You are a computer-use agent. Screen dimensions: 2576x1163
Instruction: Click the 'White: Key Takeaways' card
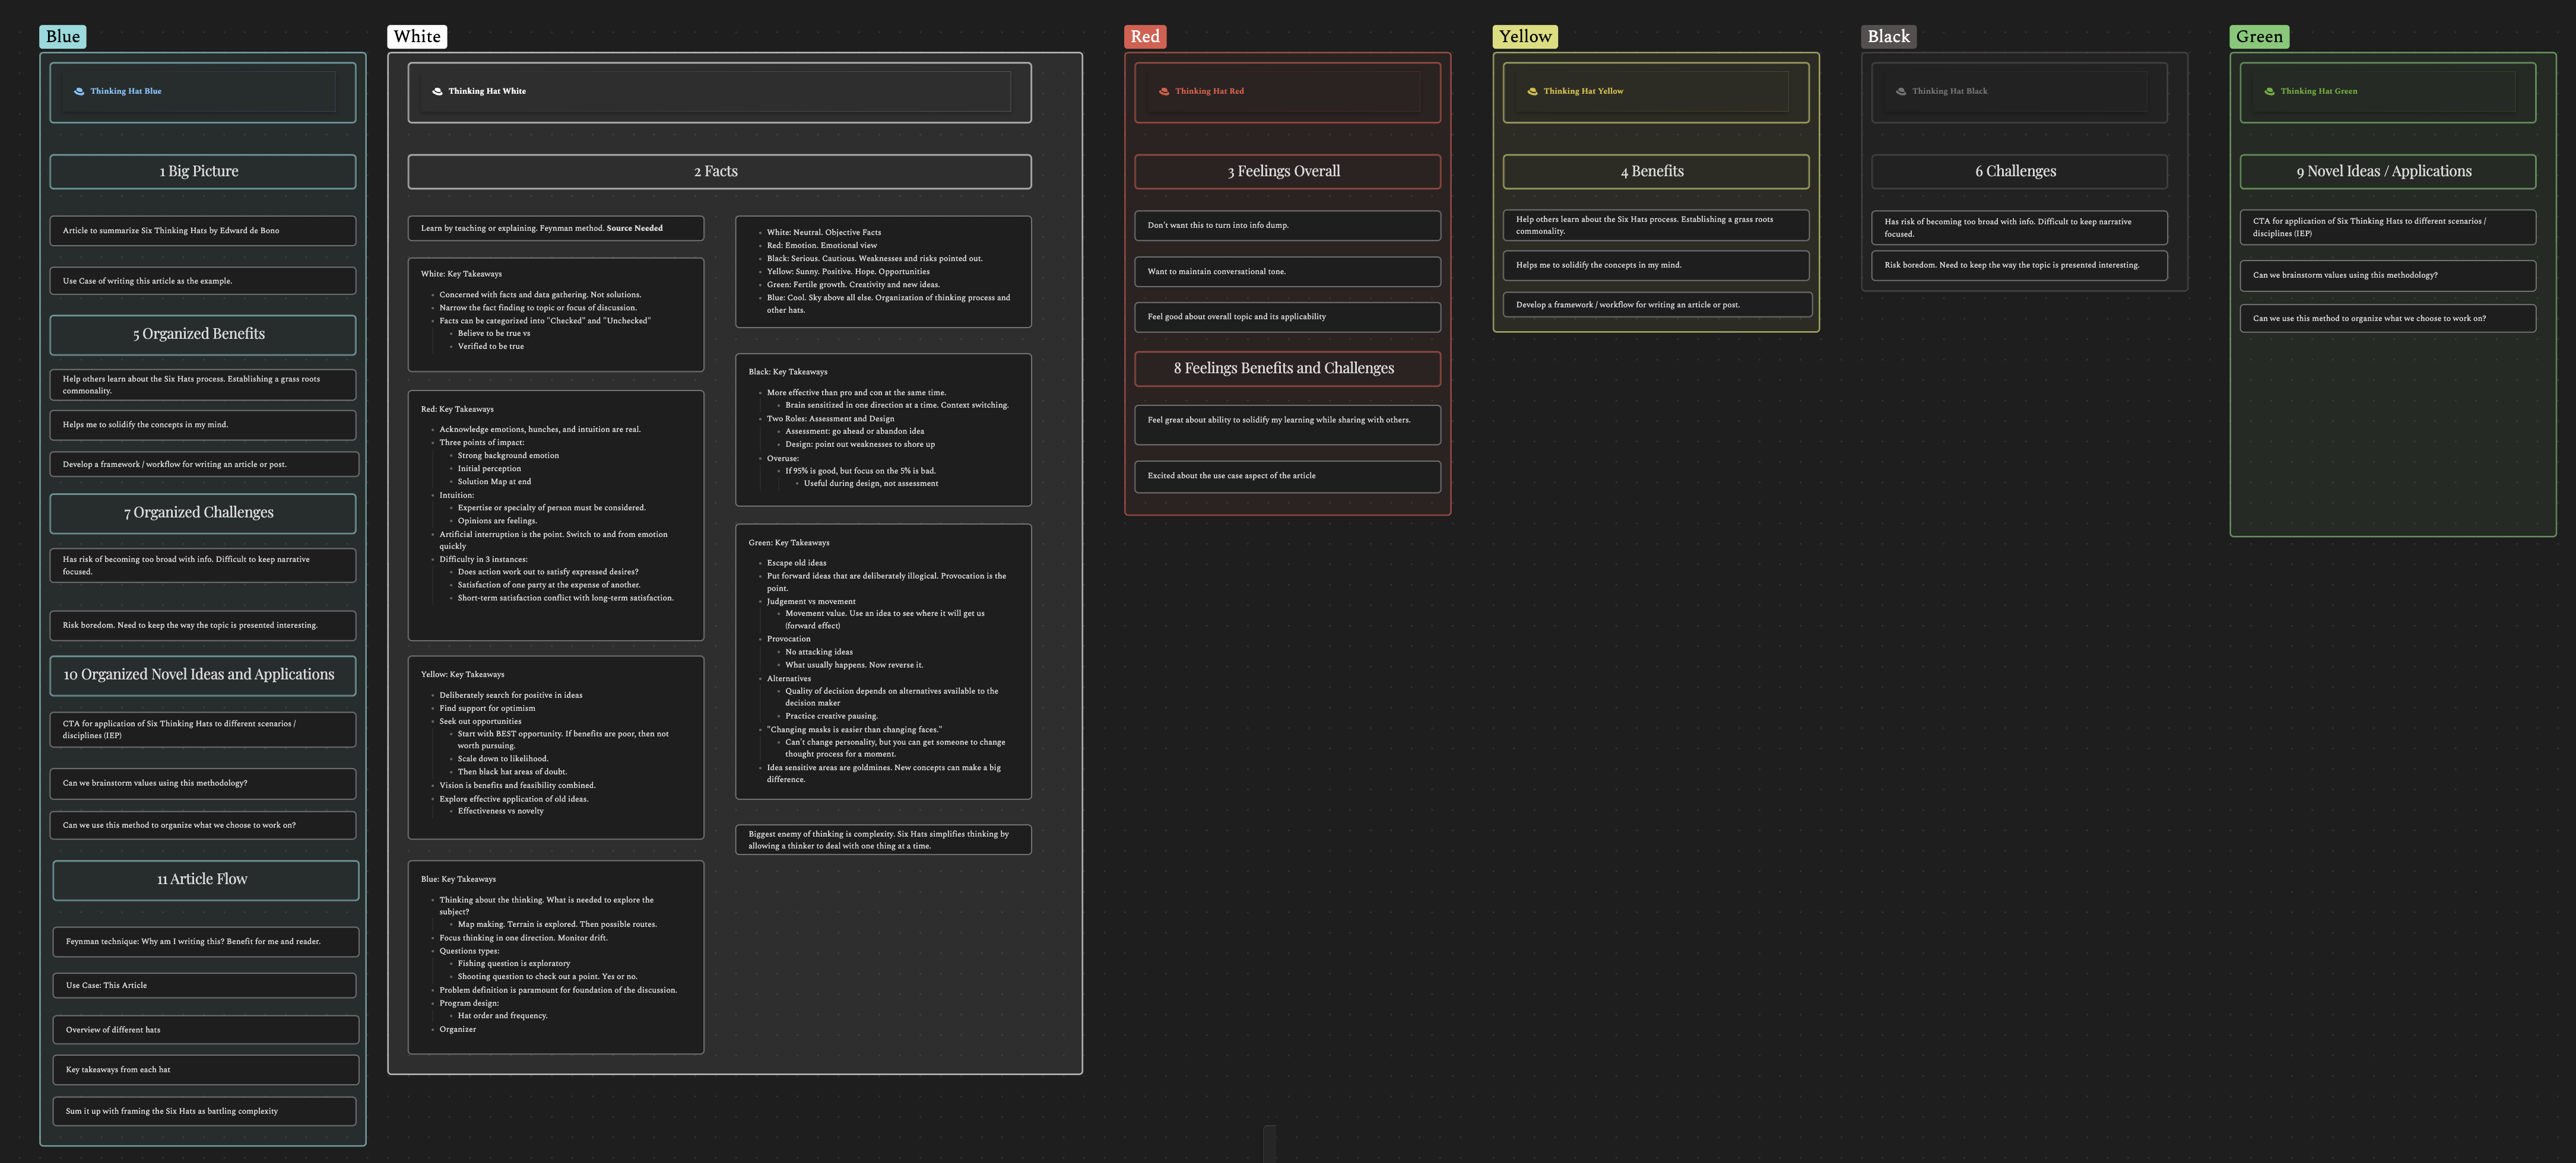(x=555, y=315)
